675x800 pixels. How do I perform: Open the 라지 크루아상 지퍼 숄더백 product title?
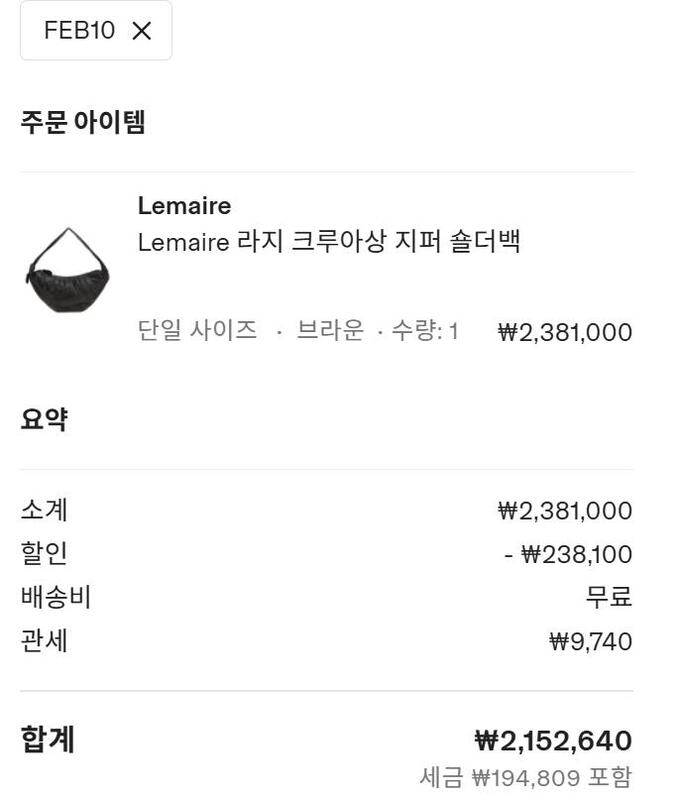click(329, 242)
